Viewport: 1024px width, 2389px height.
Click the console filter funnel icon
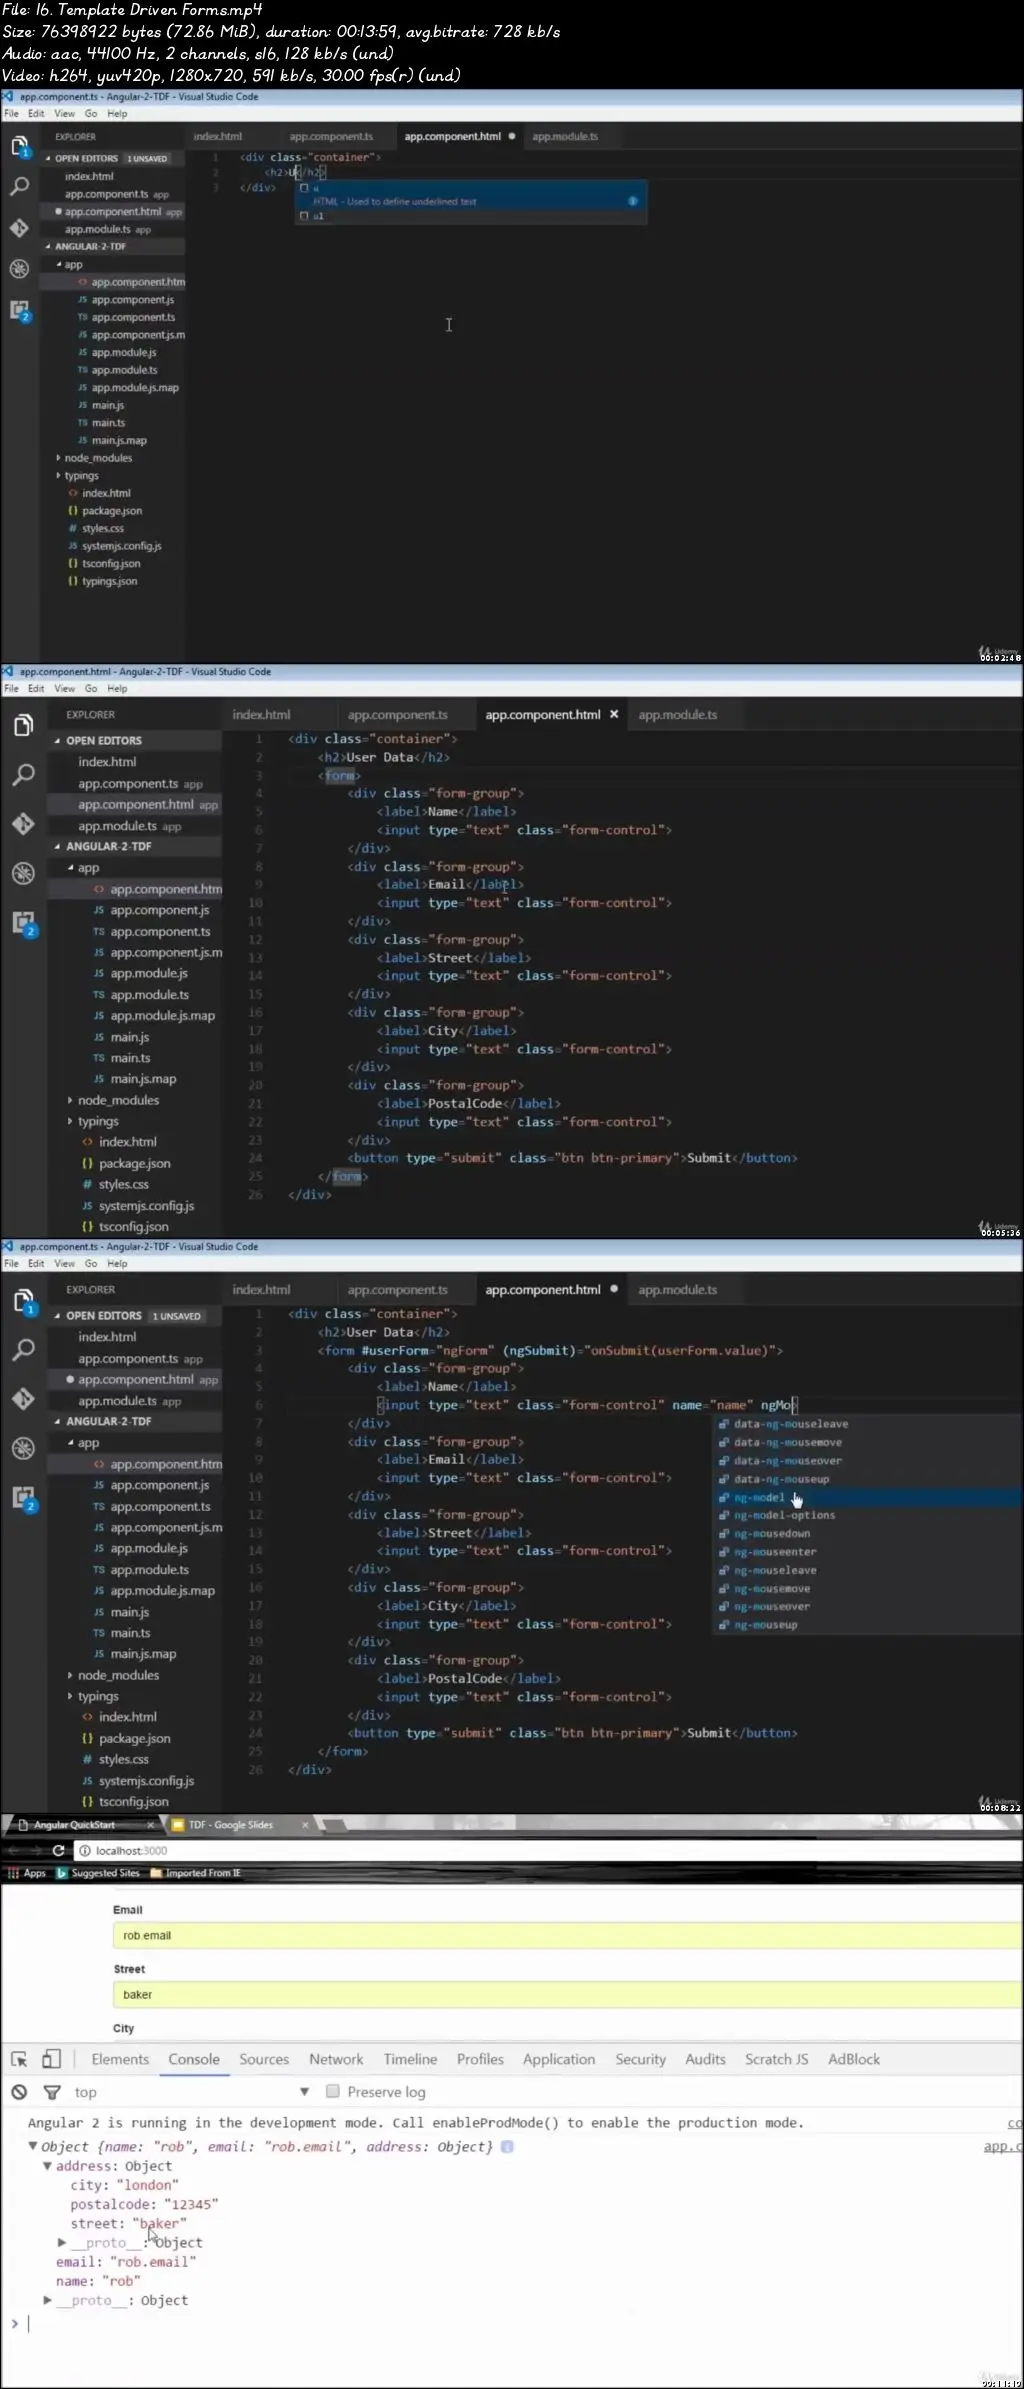(52, 2092)
